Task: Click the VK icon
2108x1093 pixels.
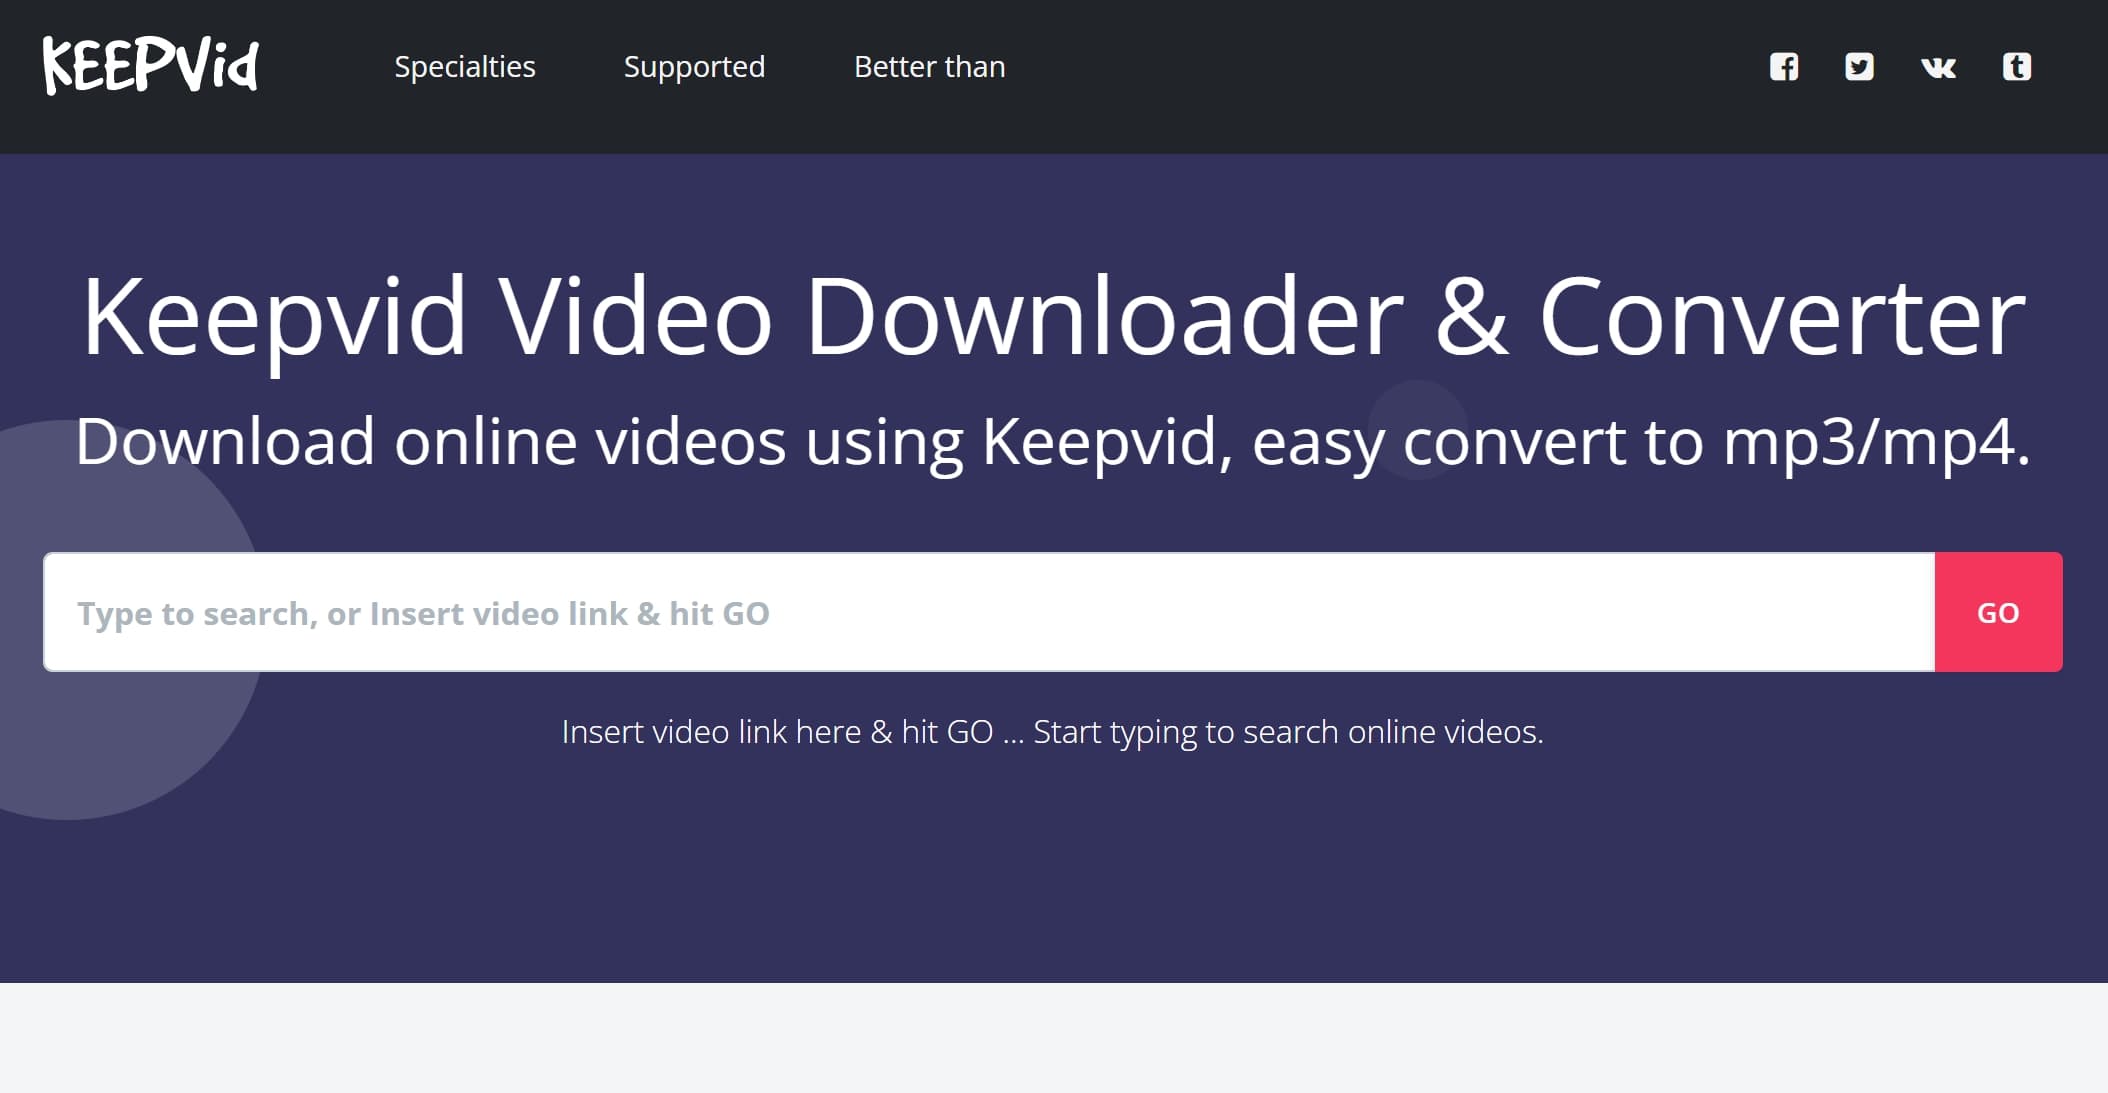Action: click(x=1938, y=64)
